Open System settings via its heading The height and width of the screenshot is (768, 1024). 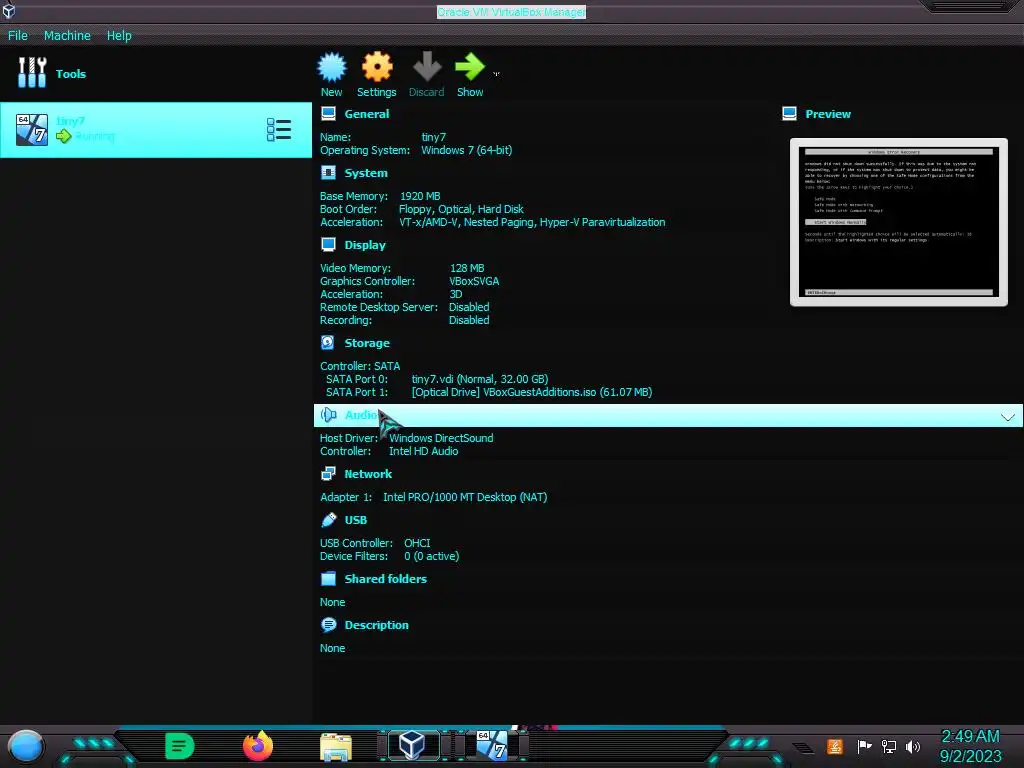(366, 173)
